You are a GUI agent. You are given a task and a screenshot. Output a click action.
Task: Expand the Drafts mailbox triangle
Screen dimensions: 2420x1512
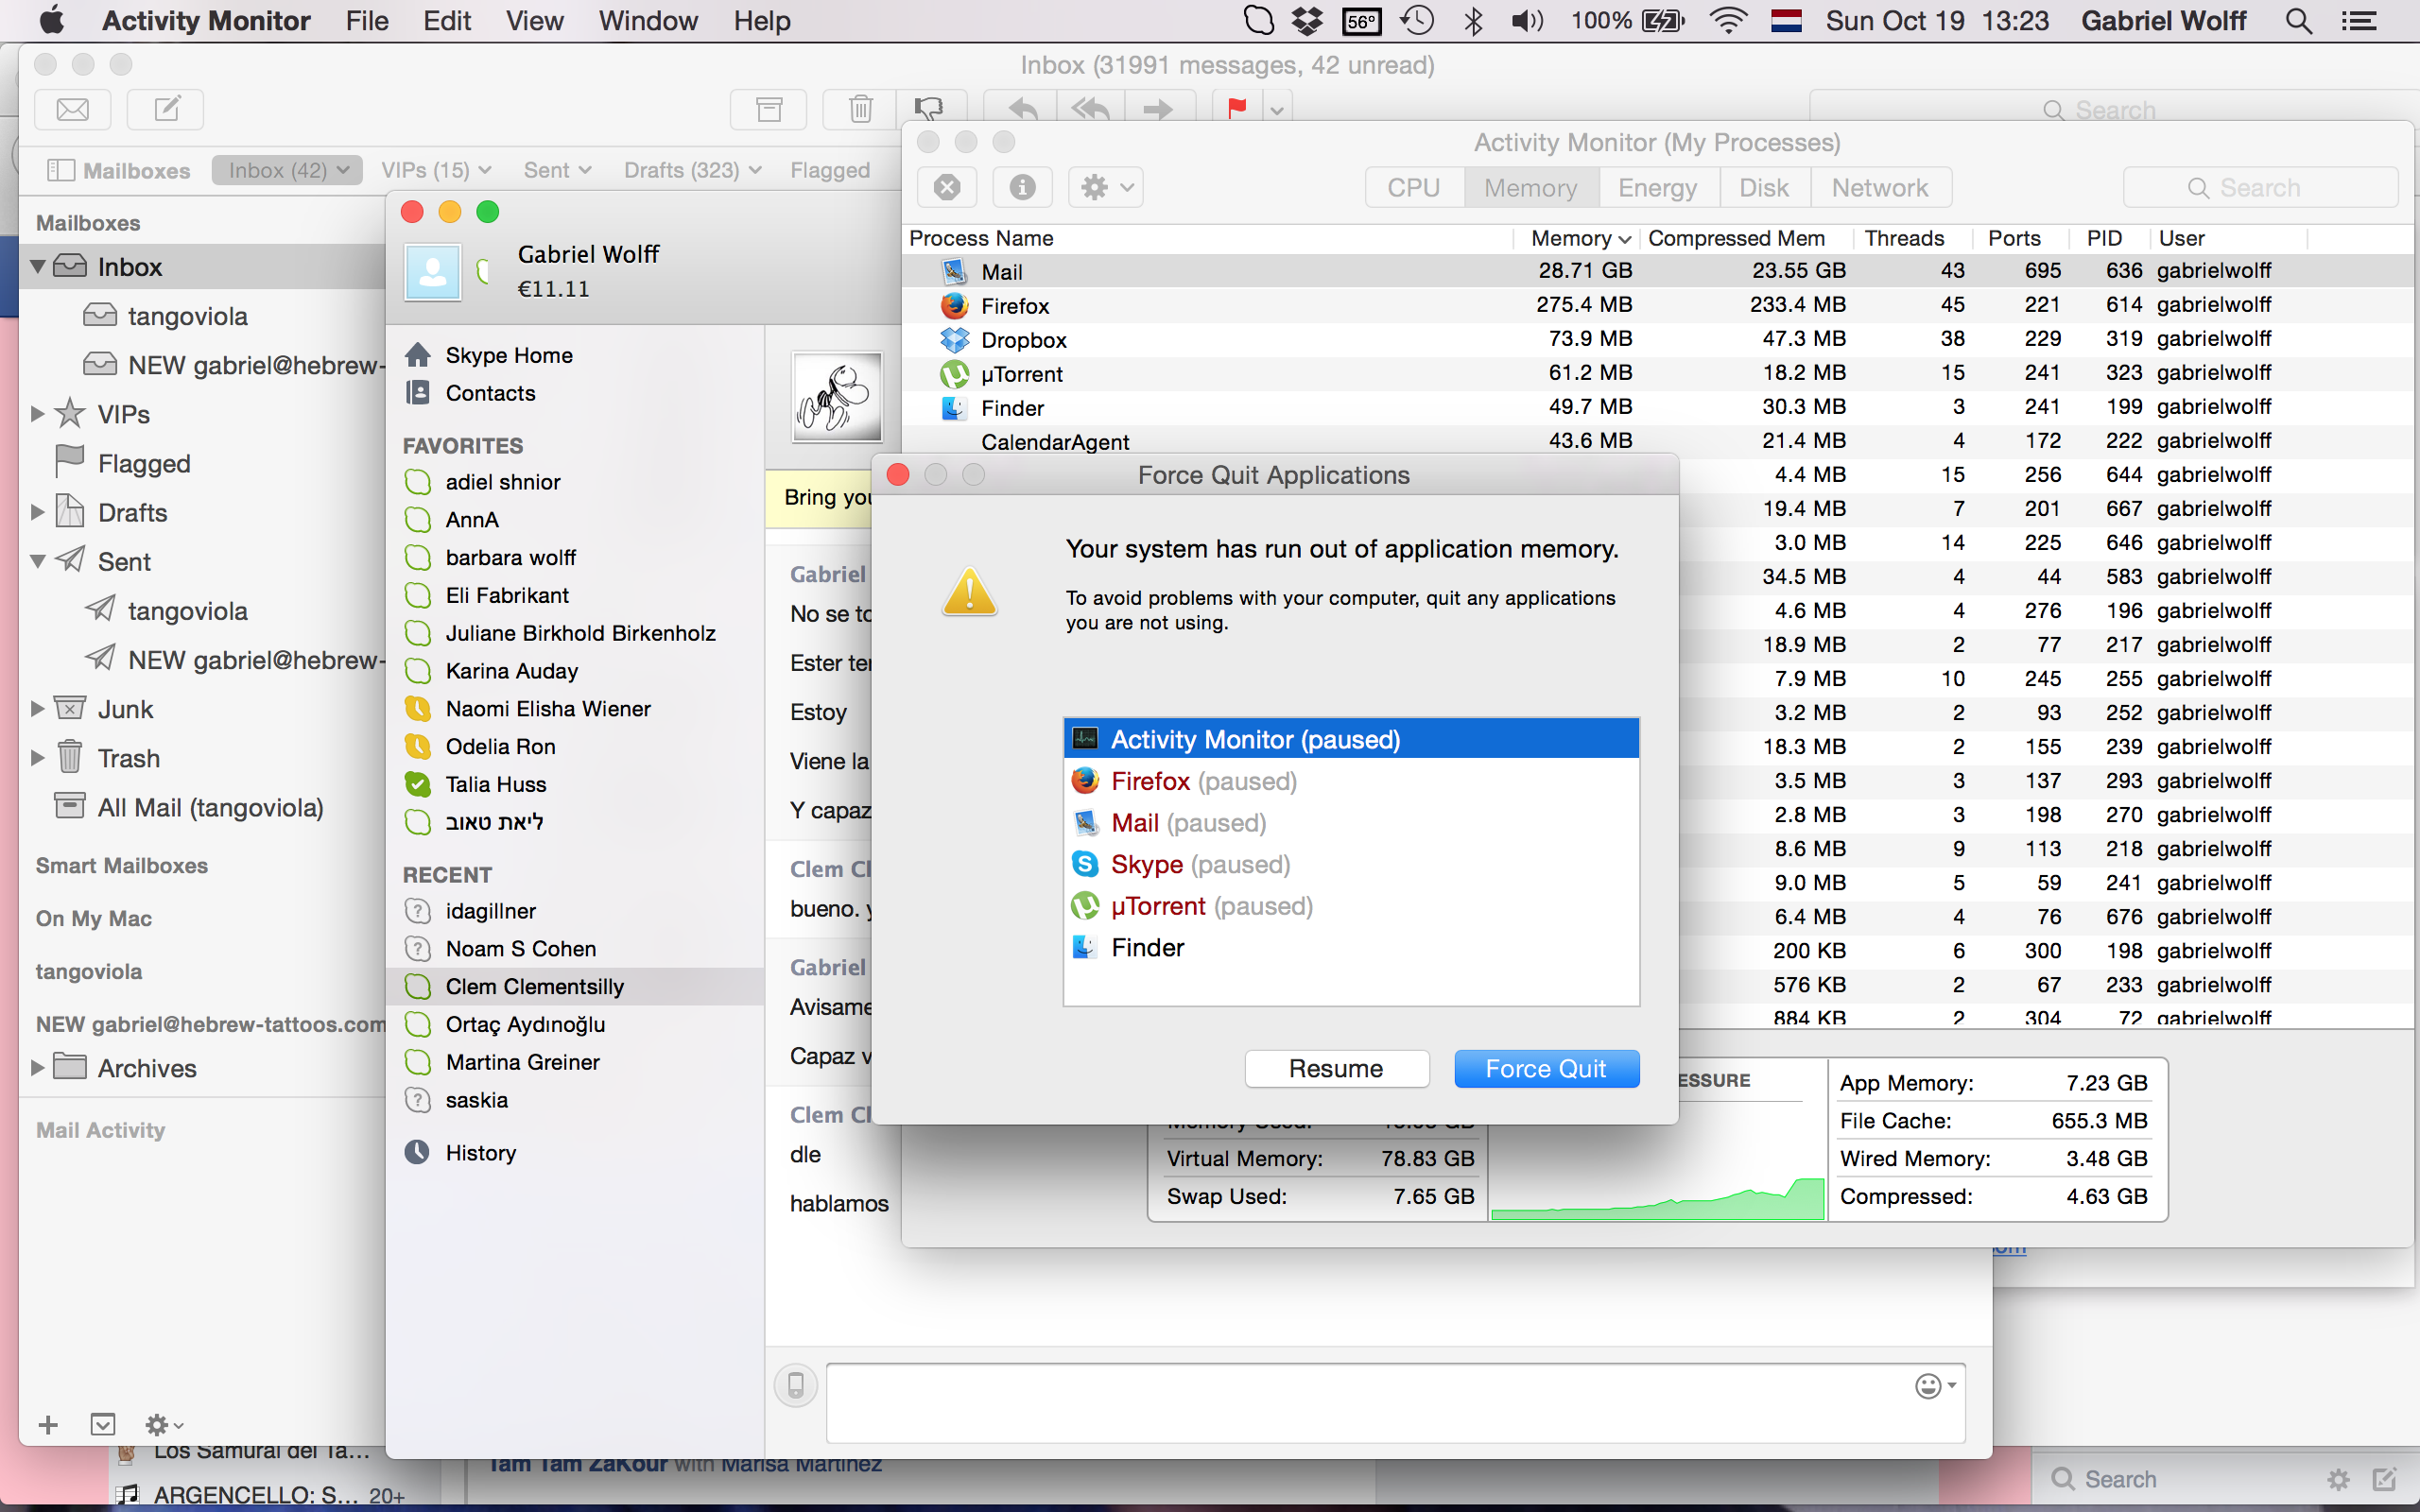coord(37,512)
